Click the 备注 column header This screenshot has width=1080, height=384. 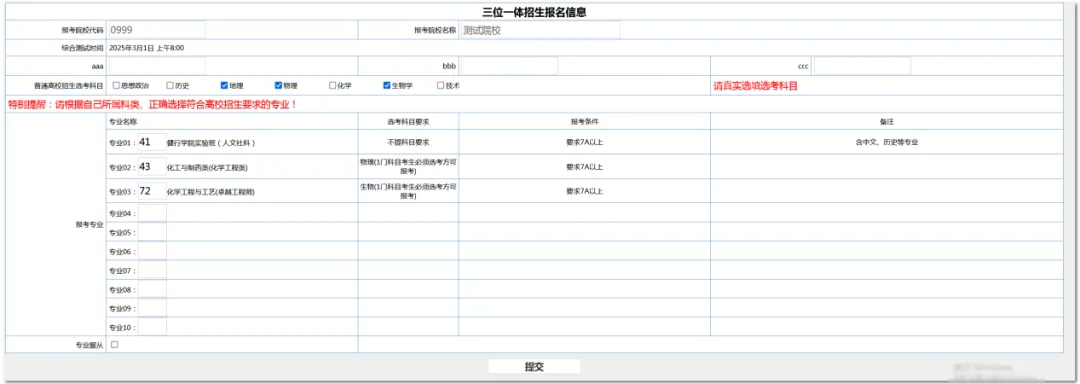pyautogui.click(x=886, y=121)
